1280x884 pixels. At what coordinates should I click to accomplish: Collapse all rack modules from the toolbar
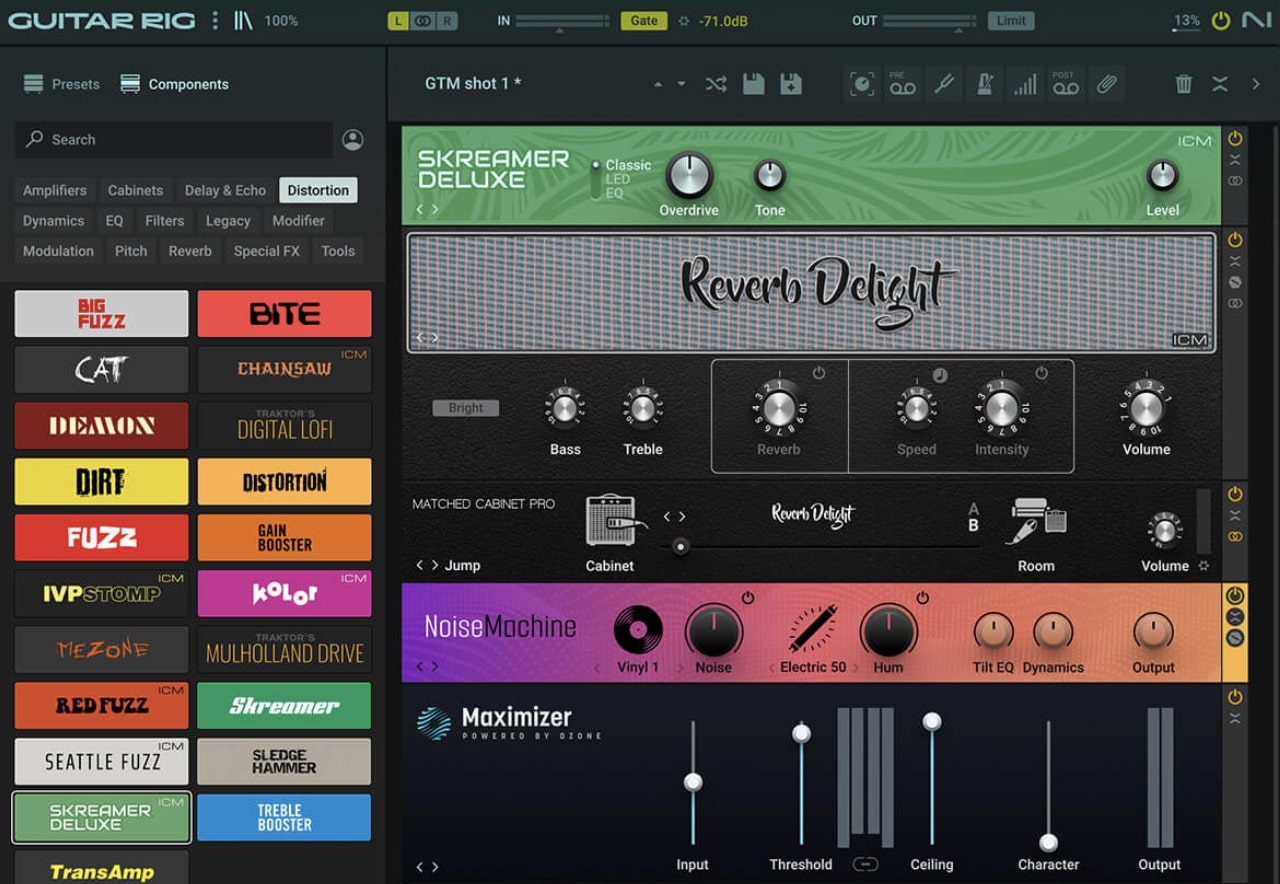pyautogui.click(x=1220, y=84)
